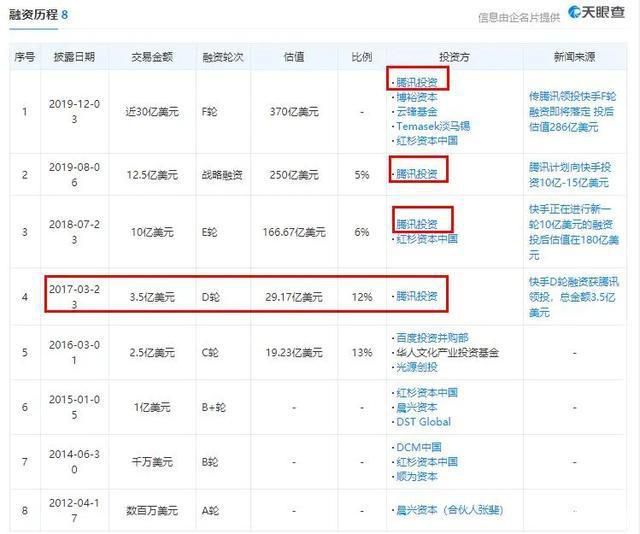Click 红杉资本中国 in the E轮 row

[x=426, y=239]
